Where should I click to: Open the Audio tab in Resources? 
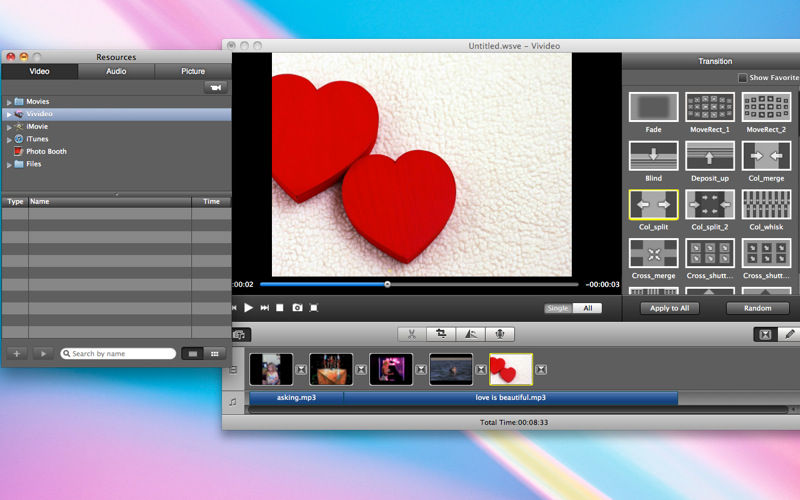pyautogui.click(x=116, y=71)
